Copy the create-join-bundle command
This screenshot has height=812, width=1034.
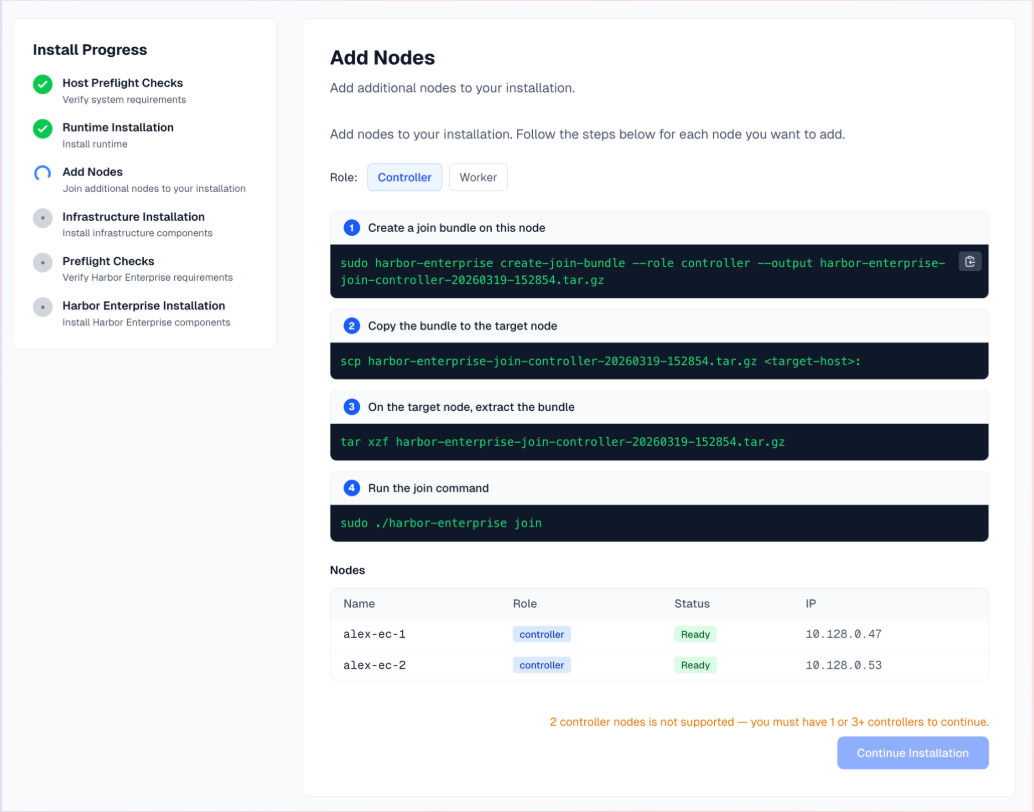coord(969,262)
